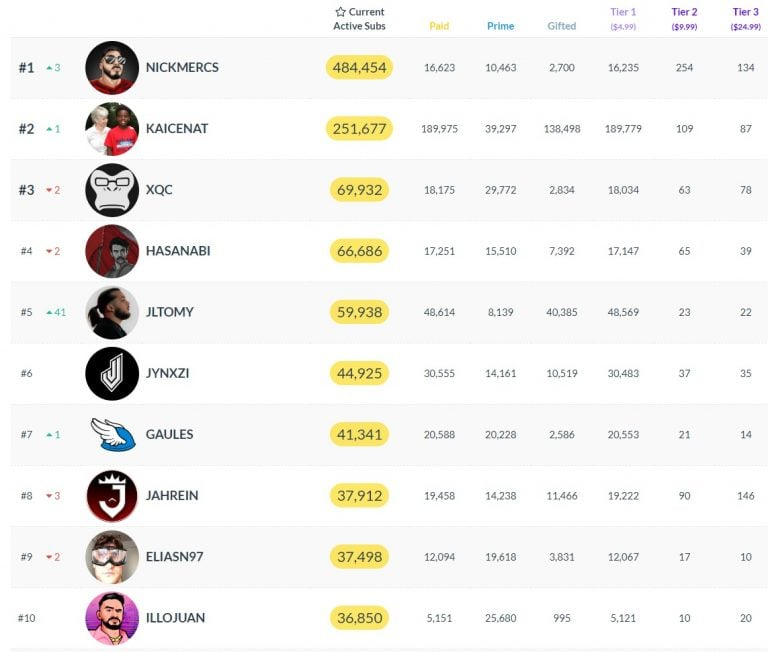This screenshot has width=768, height=652.
Task: Click NICKMERCS 484,454 active subs badge
Action: coord(360,68)
